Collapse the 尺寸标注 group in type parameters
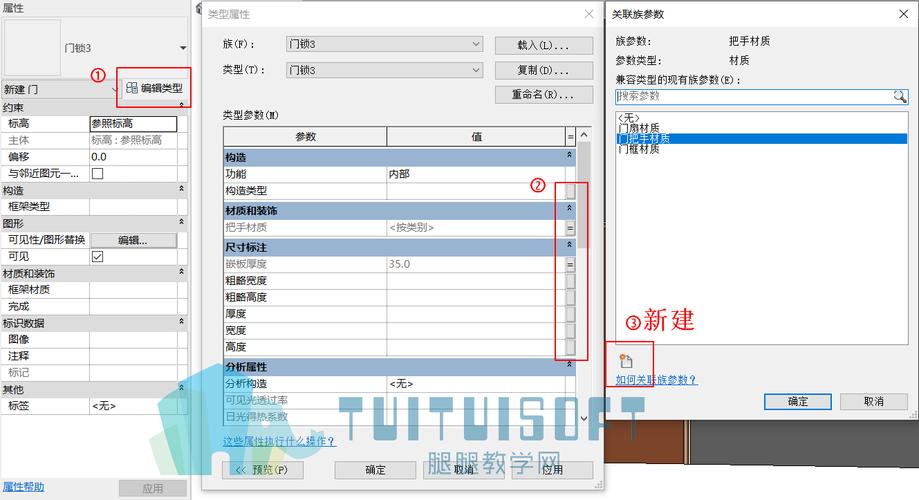The image size is (919, 500). (569, 245)
